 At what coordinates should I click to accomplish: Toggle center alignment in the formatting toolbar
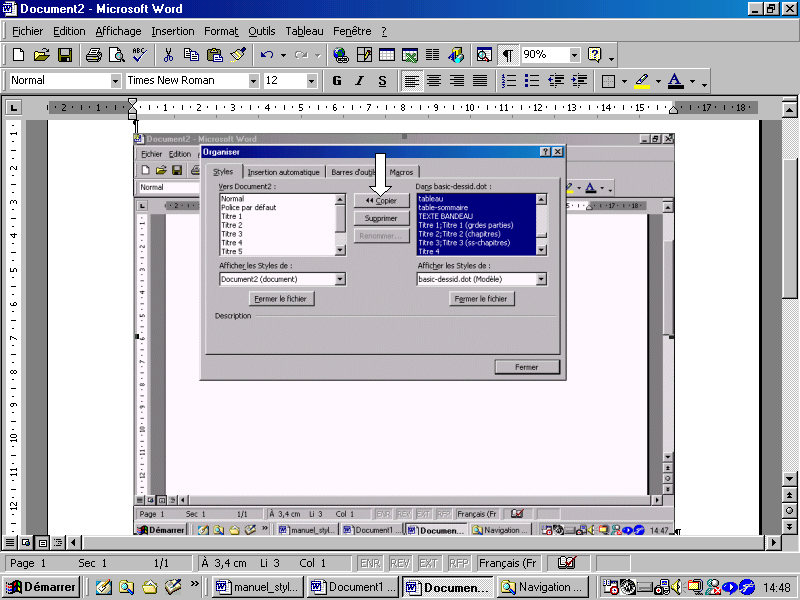click(434, 81)
